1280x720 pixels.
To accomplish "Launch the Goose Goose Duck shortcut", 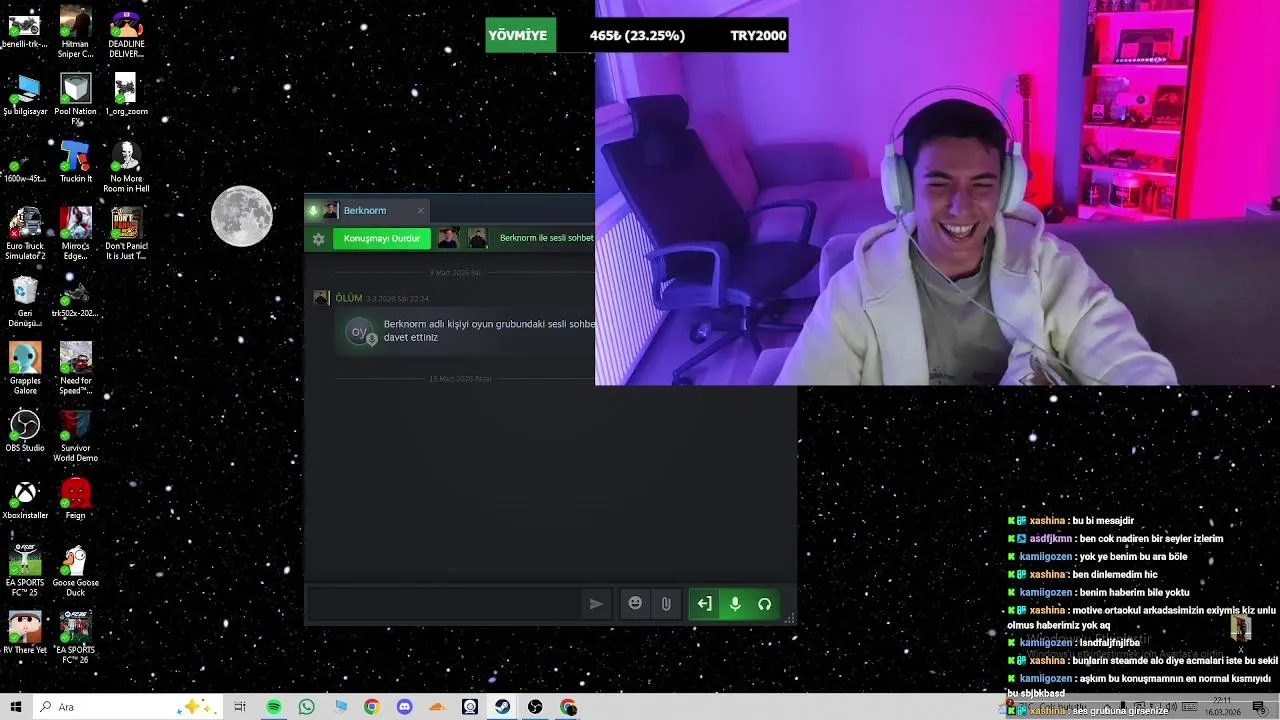I will click(75, 570).
